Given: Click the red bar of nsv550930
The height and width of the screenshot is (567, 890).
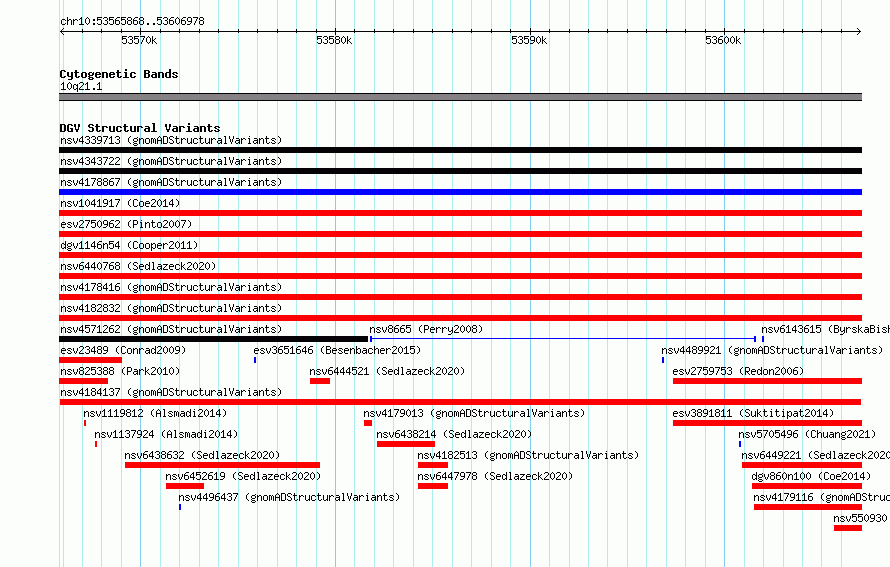Looking at the screenshot, I should pos(848,528).
